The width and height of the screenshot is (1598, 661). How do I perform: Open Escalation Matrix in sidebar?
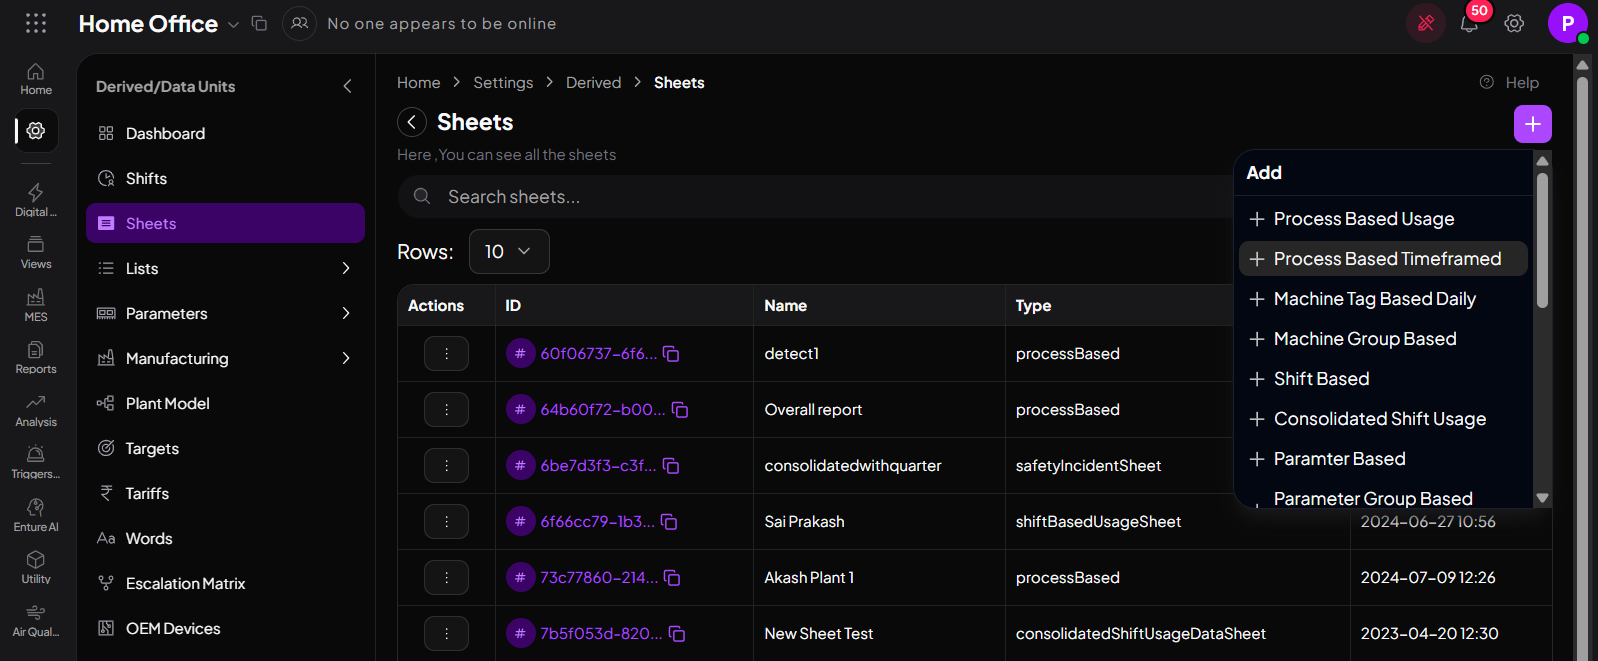[x=225, y=583]
